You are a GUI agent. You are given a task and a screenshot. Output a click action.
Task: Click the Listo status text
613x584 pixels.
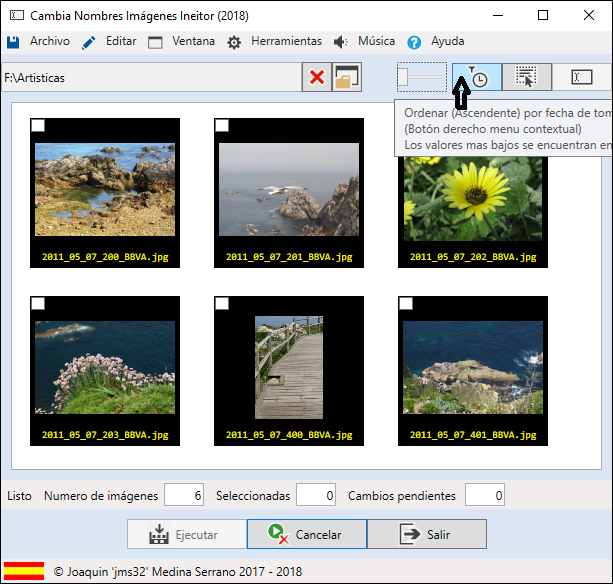(x=19, y=496)
